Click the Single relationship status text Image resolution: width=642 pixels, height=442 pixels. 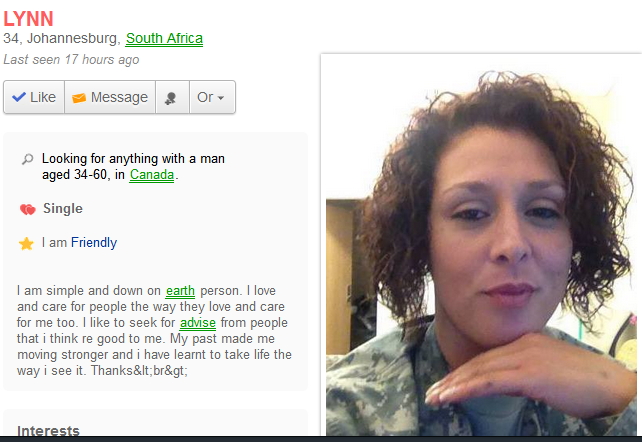pos(63,209)
